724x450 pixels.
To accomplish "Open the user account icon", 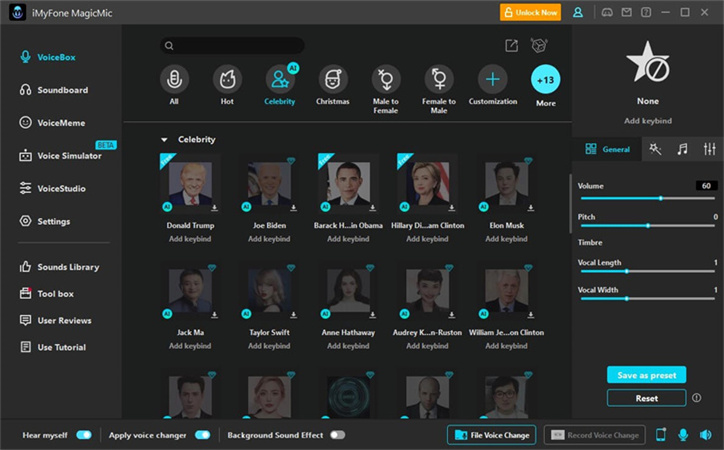I will click(x=578, y=12).
